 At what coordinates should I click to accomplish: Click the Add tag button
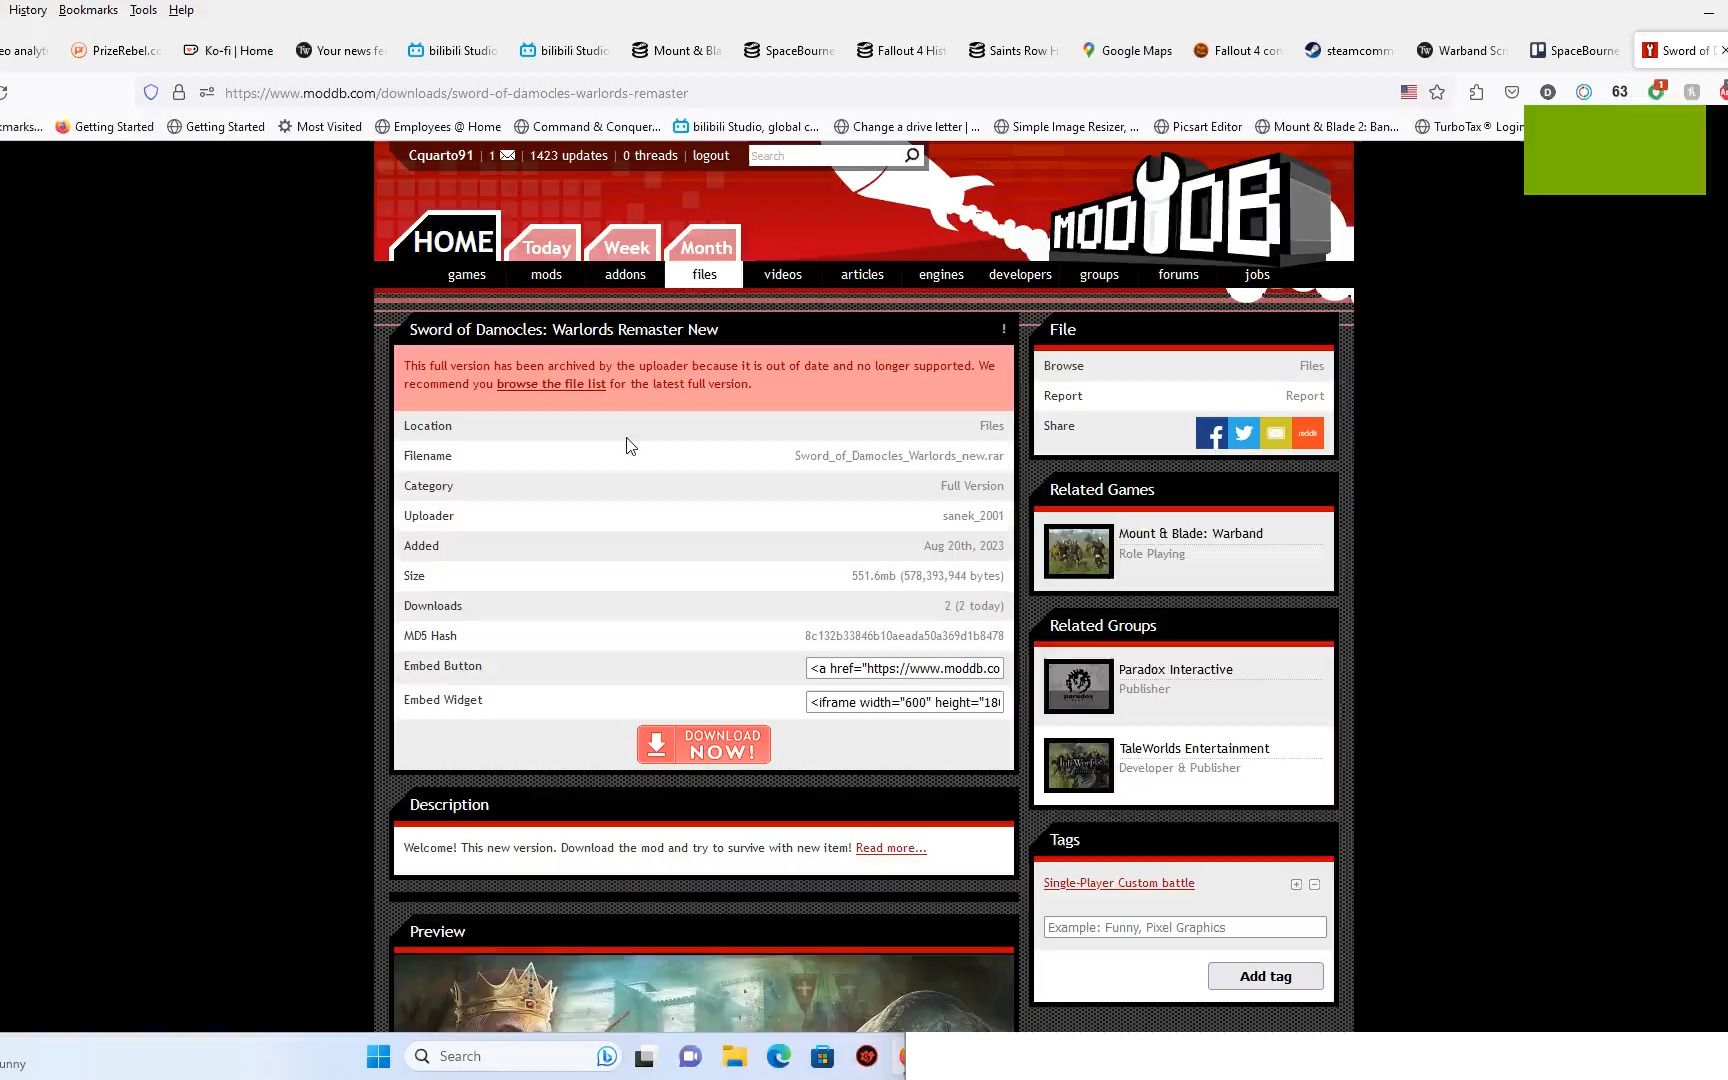coord(1266,976)
